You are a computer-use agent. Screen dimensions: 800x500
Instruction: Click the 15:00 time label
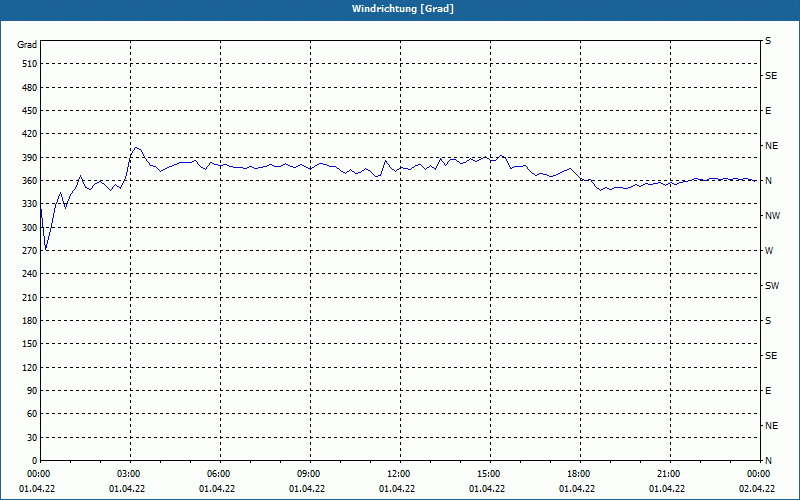click(487, 474)
